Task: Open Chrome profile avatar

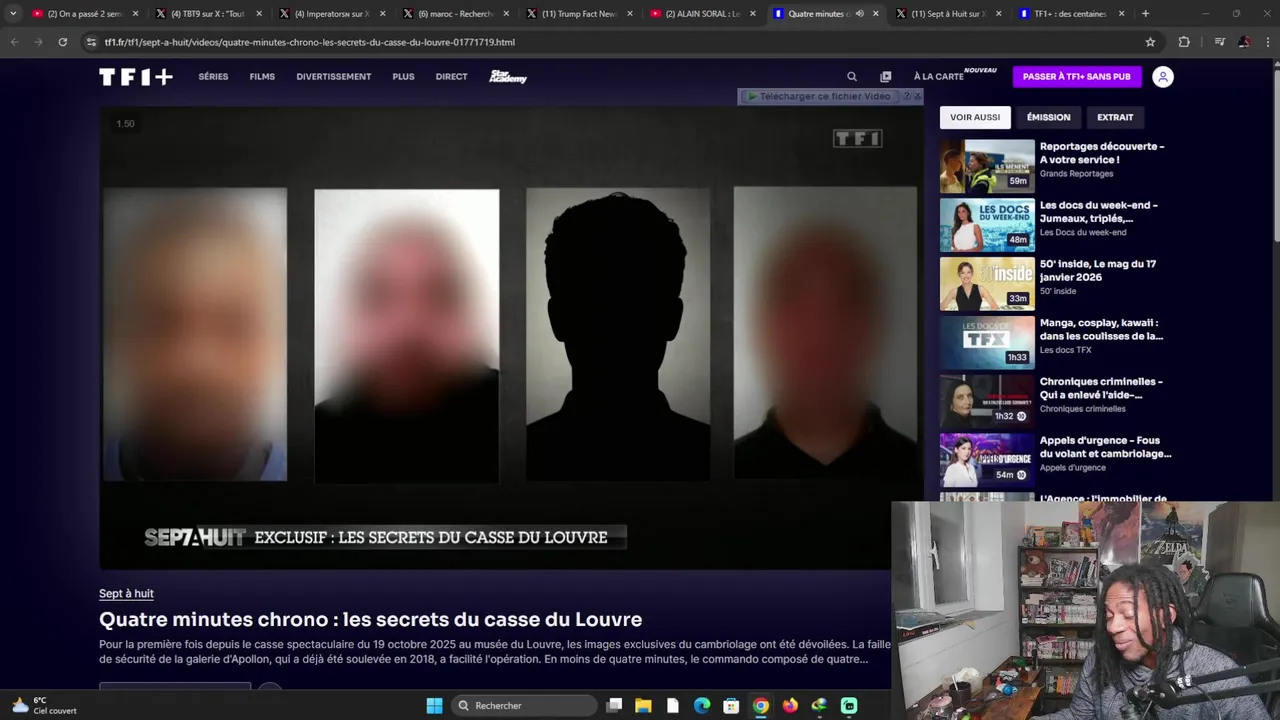Action: click(x=1244, y=42)
